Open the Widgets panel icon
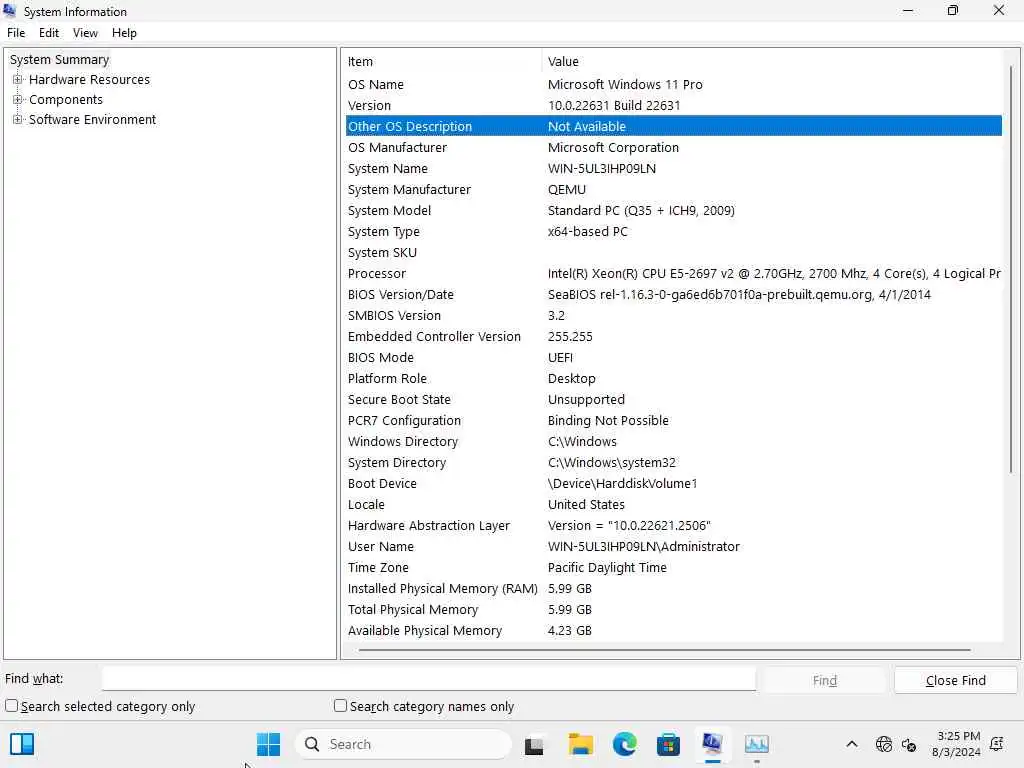Image resolution: width=1024 pixels, height=768 pixels. click(x=22, y=744)
